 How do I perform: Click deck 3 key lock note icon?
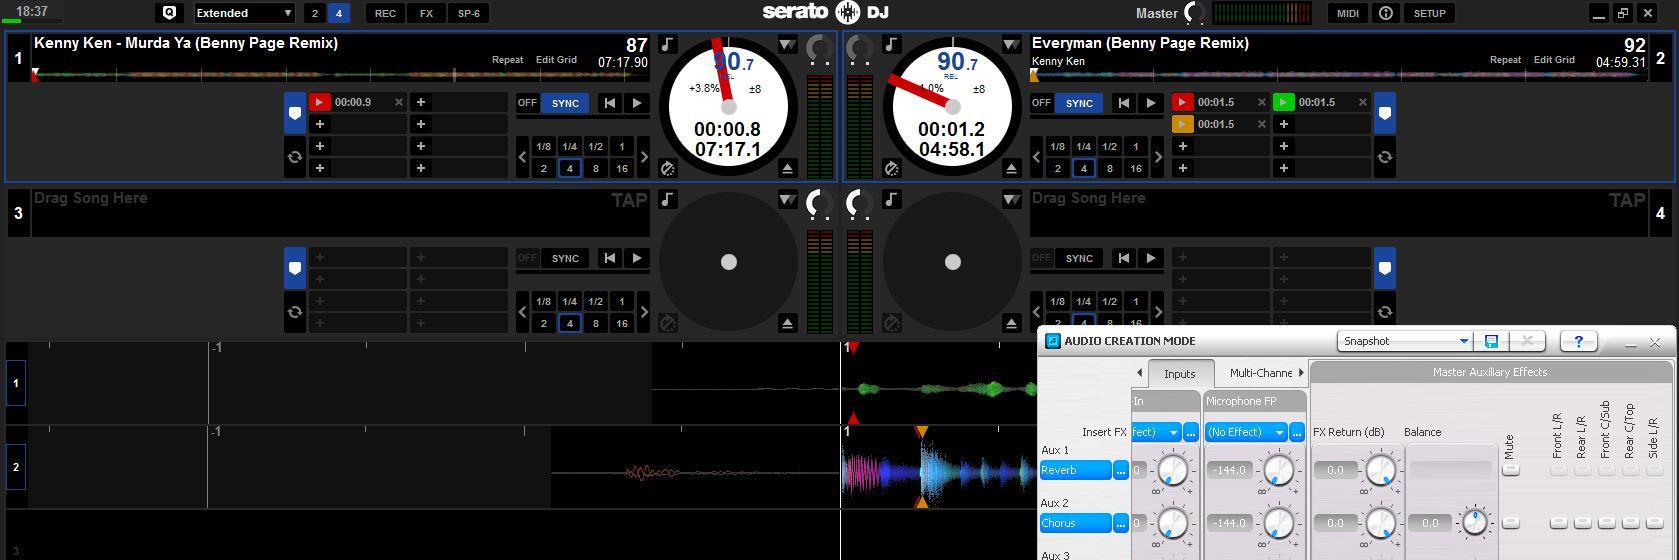667,200
